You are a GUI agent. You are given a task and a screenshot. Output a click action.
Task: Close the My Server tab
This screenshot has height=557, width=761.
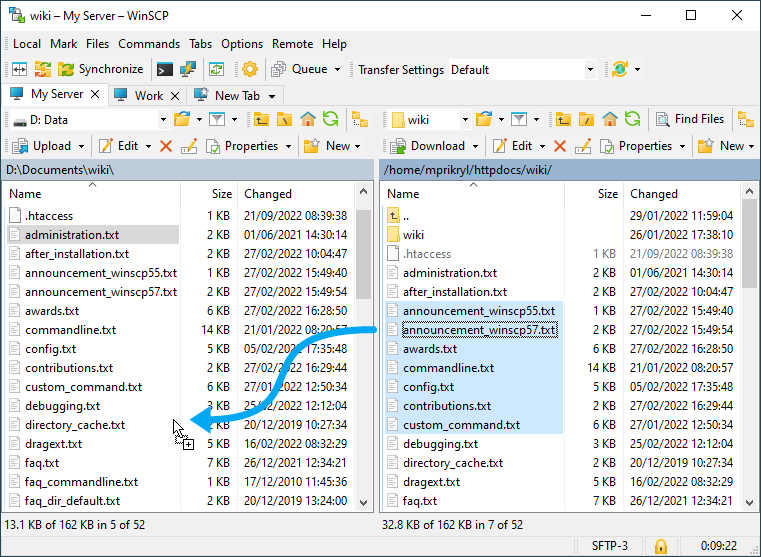pyautogui.click(x=96, y=94)
